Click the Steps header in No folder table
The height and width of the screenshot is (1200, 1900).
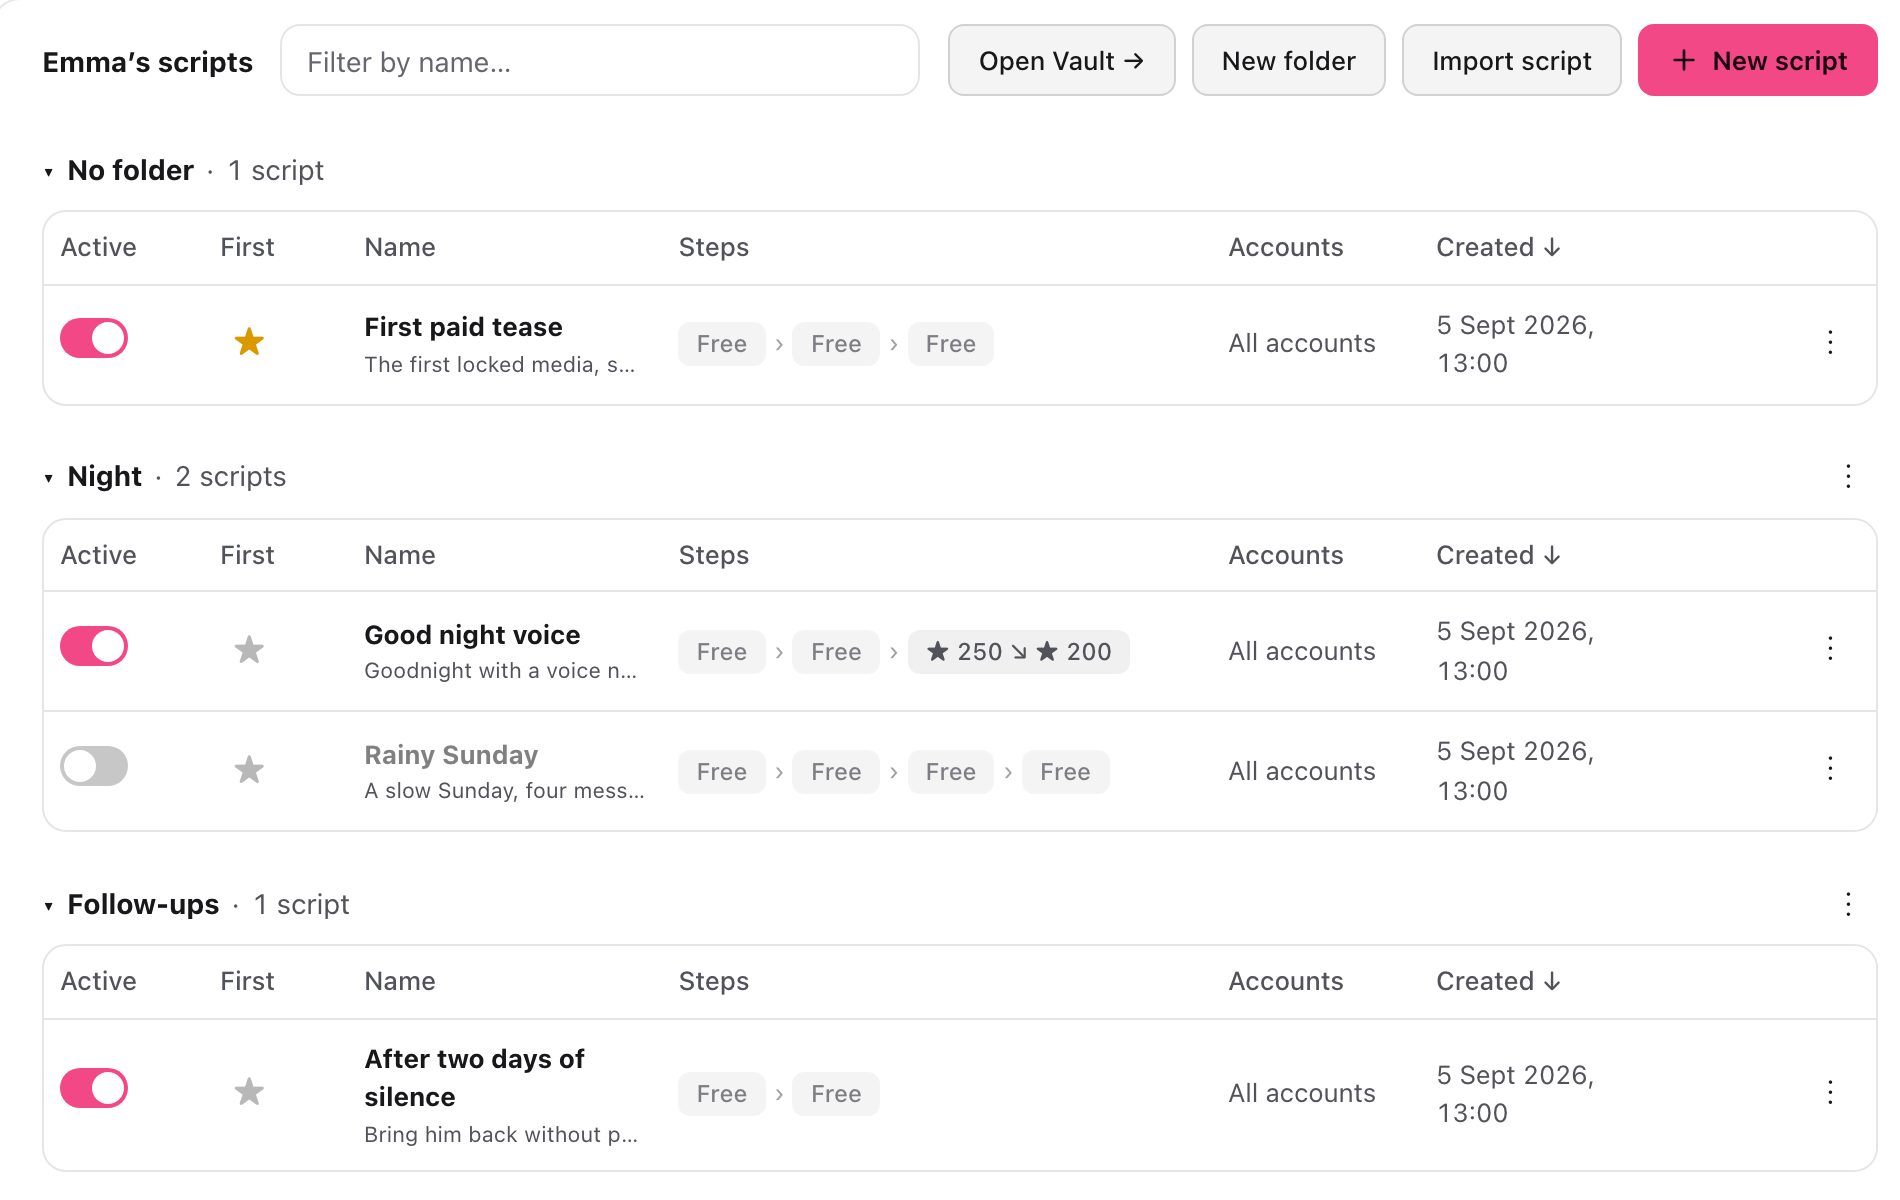(x=713, y=247)
